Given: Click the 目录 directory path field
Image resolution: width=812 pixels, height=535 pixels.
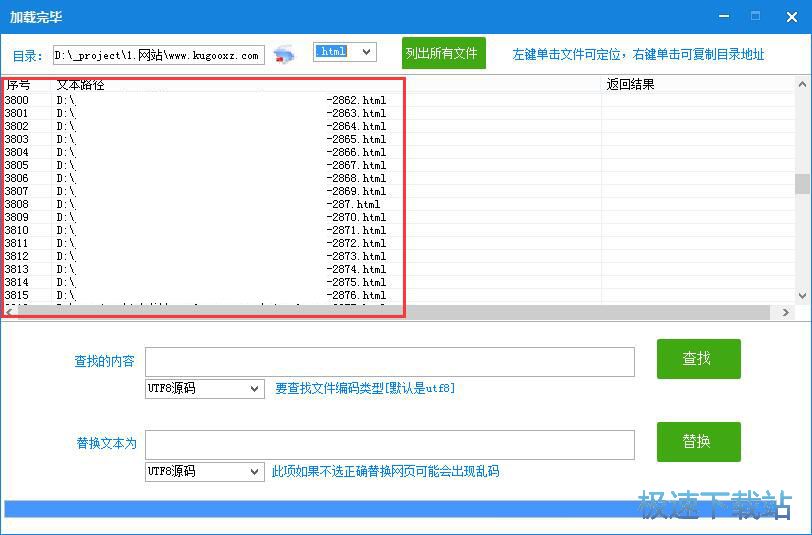Looking at the screenshot, I should (x=158, y=55).
